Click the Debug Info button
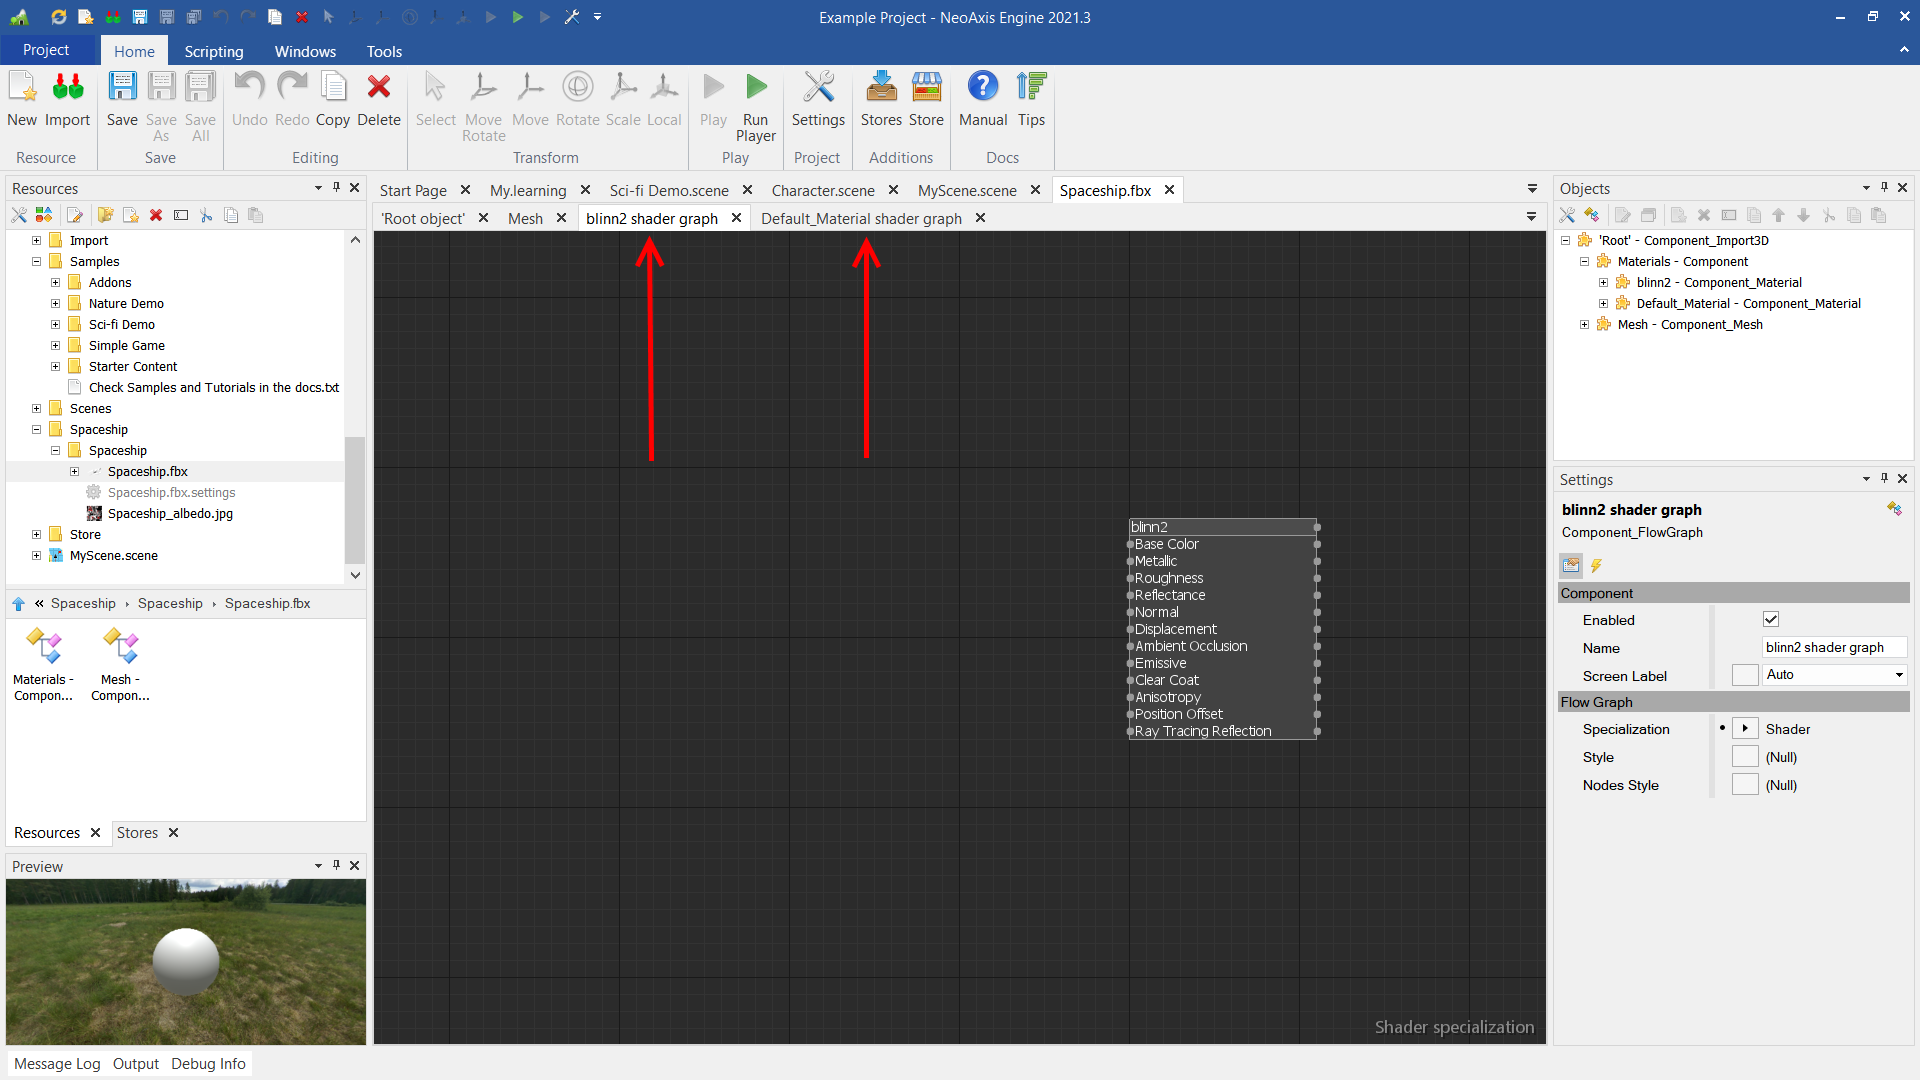This screenshot has width=1920, height=1080. pos(208,1063)
